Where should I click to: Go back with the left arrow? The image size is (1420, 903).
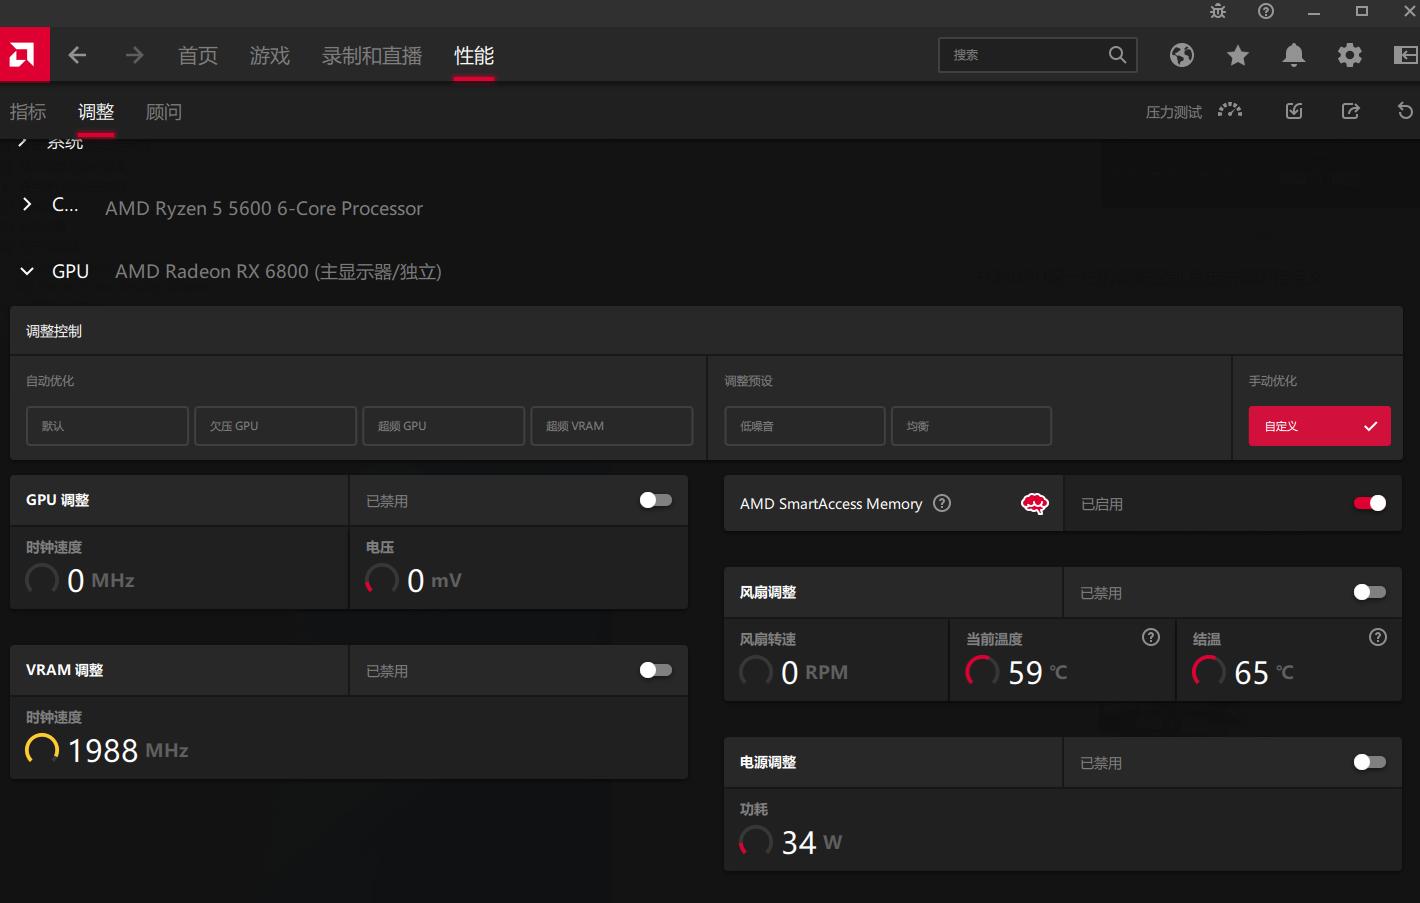pos(77,56)
